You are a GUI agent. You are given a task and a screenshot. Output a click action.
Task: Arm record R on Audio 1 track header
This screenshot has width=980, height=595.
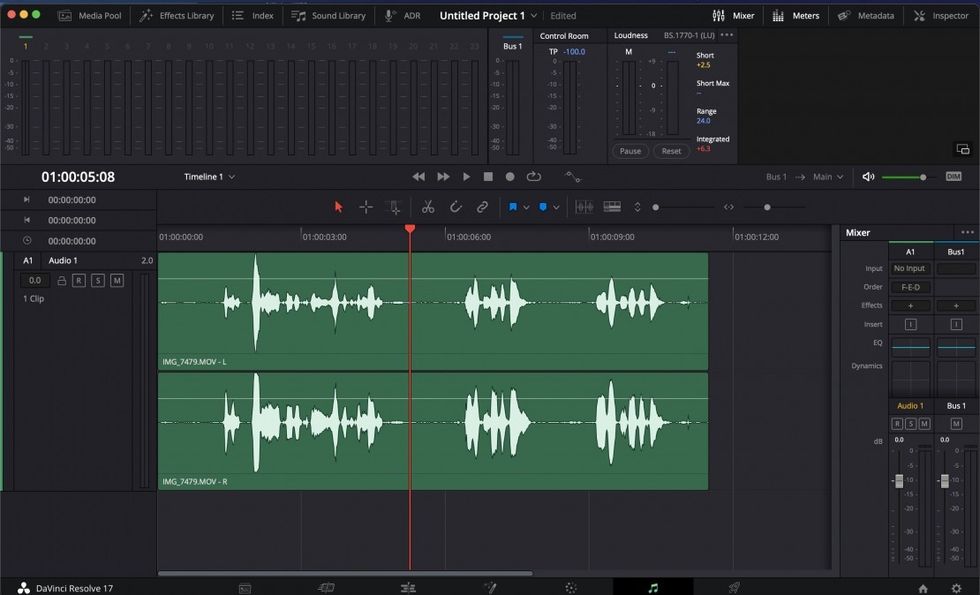79,281
